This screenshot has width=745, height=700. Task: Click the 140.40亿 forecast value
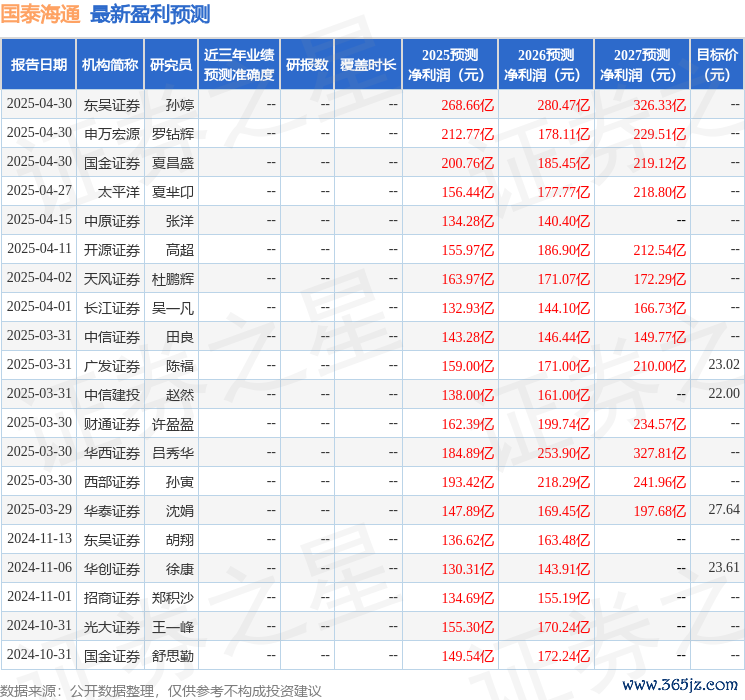[564, 221]
